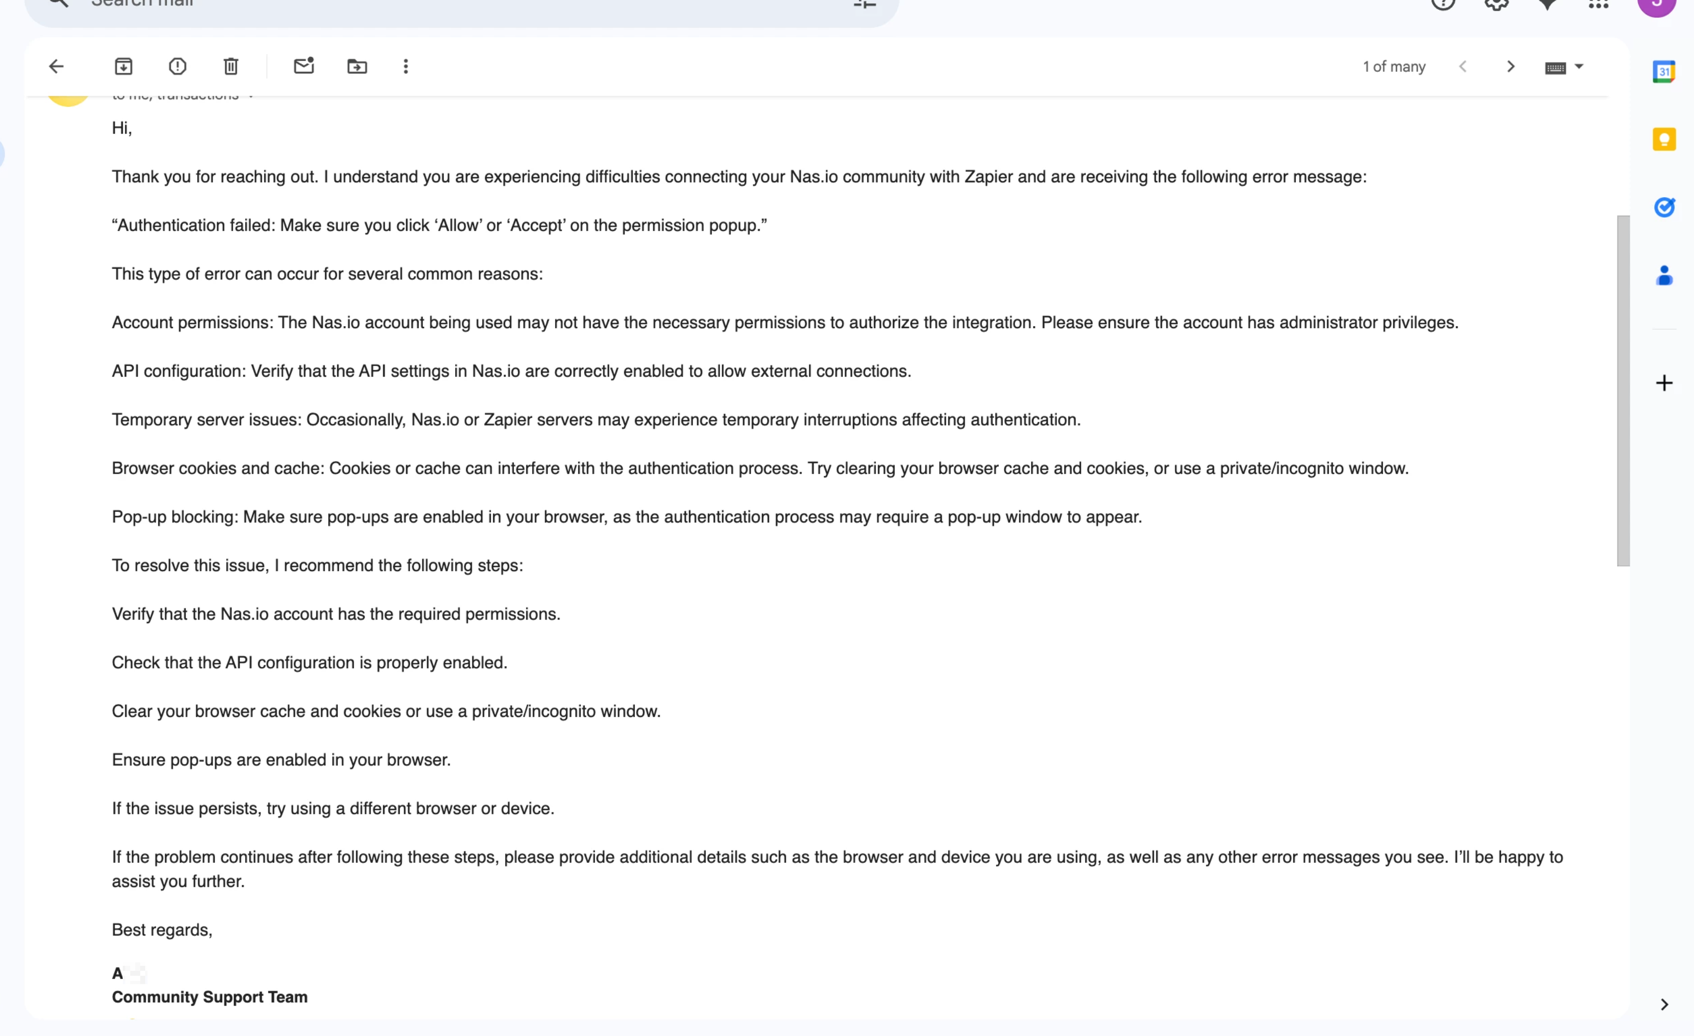This screenshot has width=1694, height=1036.
Task: Return to inbox with back arrow
Action: [x=56, y=65]
